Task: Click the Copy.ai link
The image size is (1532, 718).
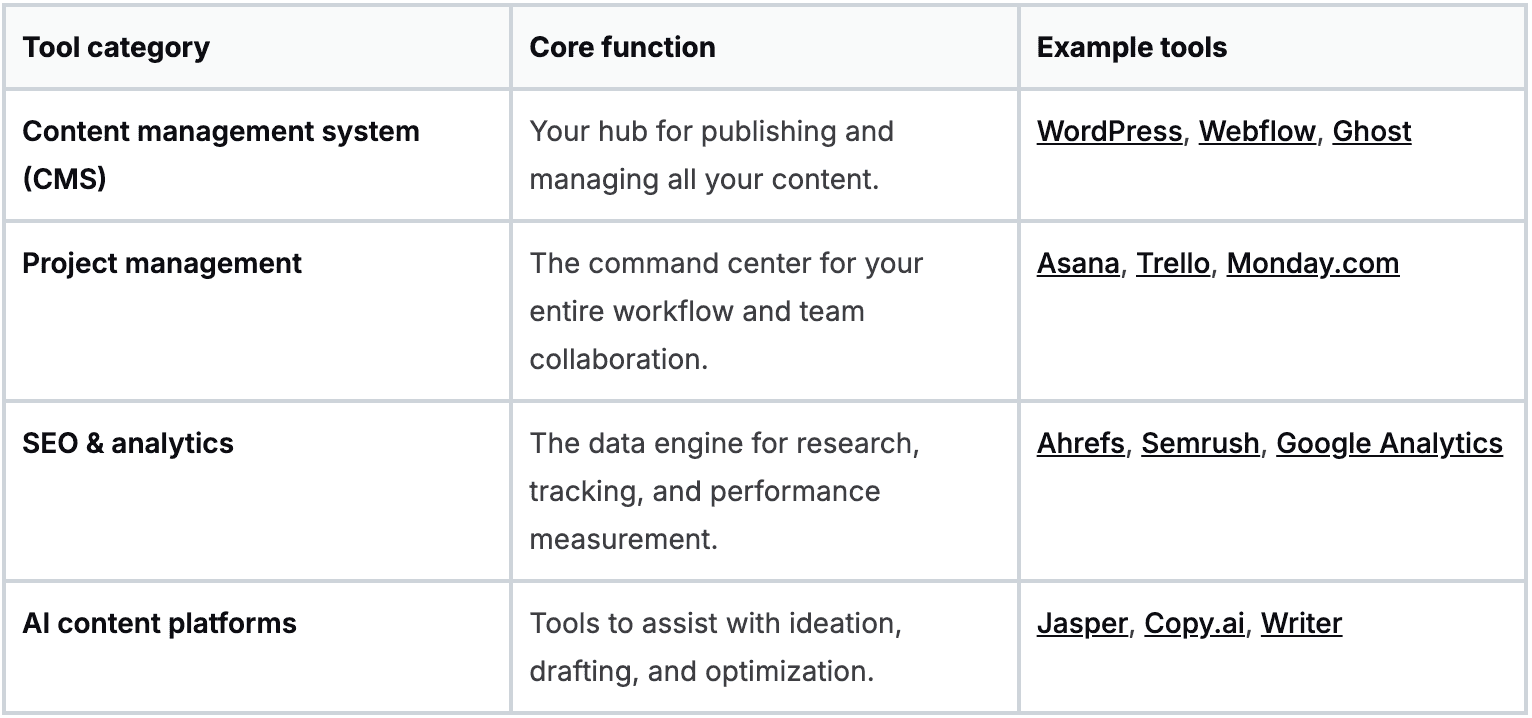Action: tap(1194, 624)
